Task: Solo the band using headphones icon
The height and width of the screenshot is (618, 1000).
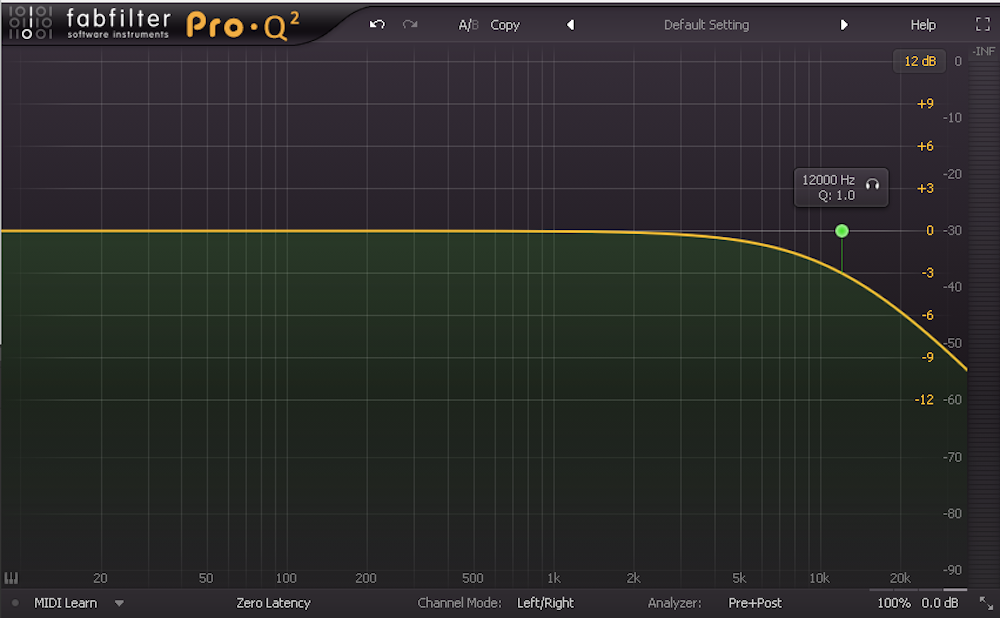Action: [x=872, y=183]
